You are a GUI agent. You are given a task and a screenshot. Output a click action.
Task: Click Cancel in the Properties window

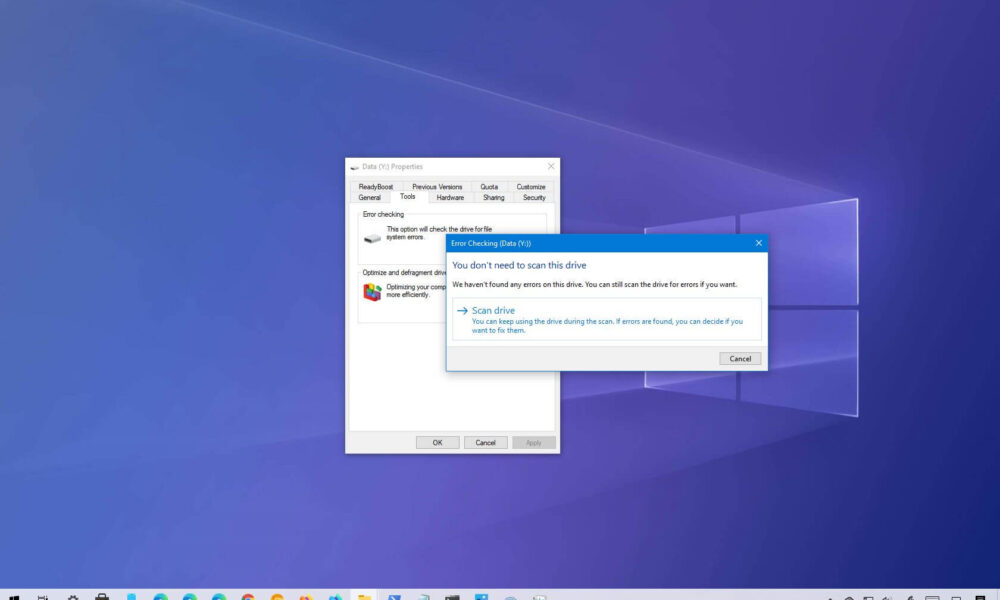pyautogui.click(x=485, y=441)
